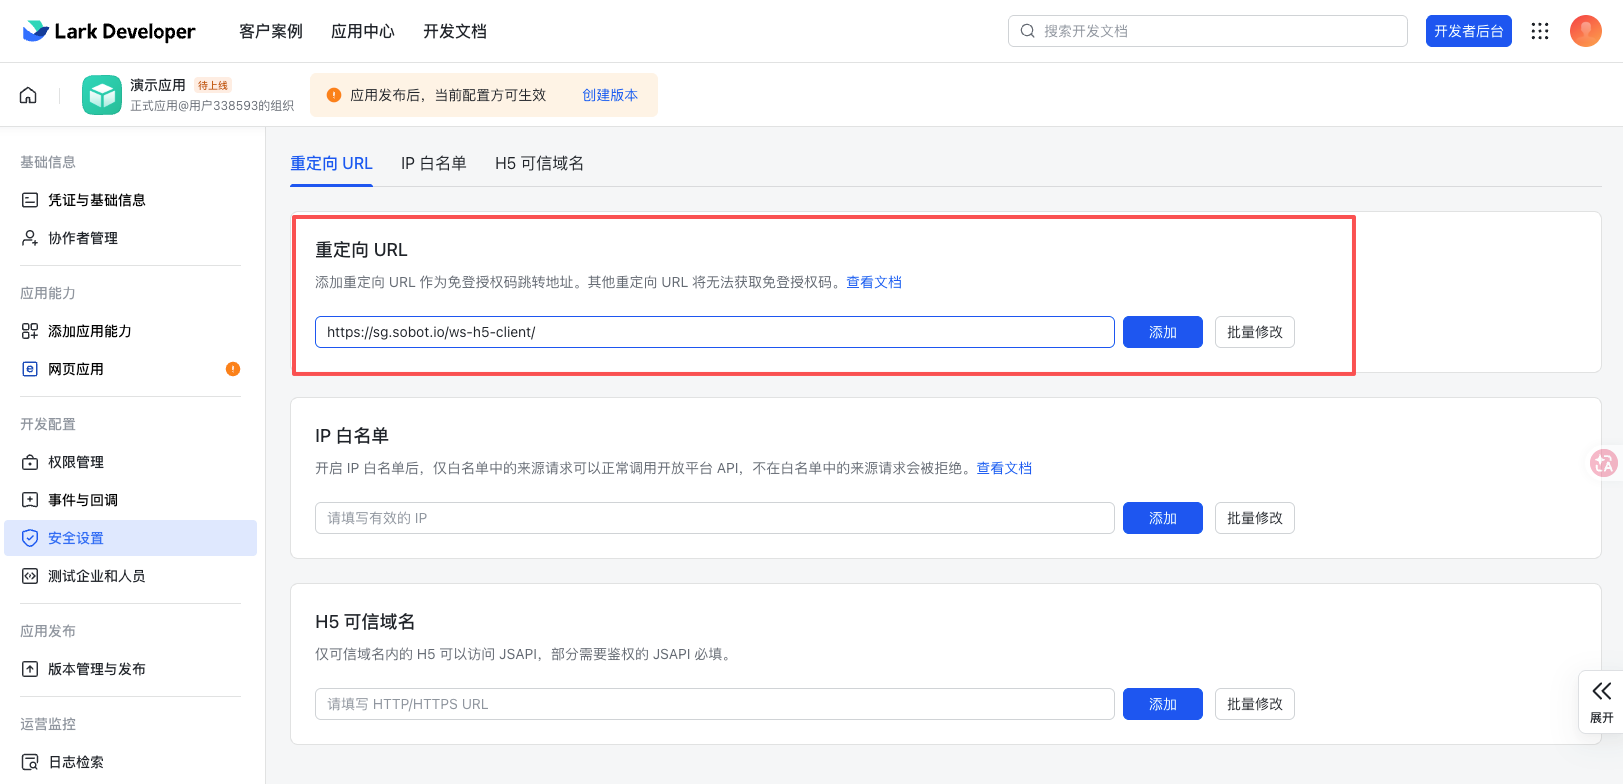Click the 开发者后台 button
The height and width of the screenshot is (784, 1623).
(x=1468, y=31)
